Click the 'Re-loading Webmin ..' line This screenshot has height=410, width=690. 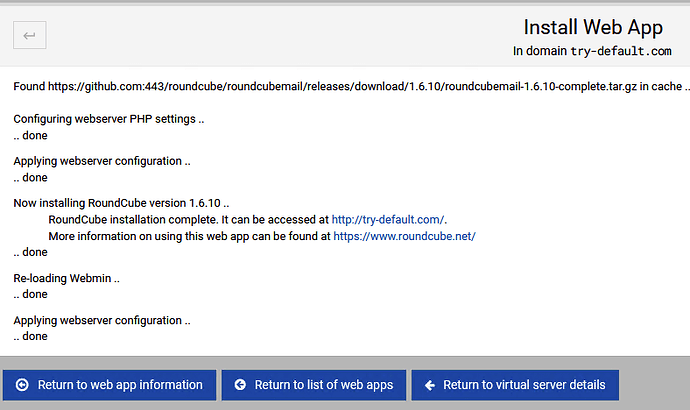(66, 278)
